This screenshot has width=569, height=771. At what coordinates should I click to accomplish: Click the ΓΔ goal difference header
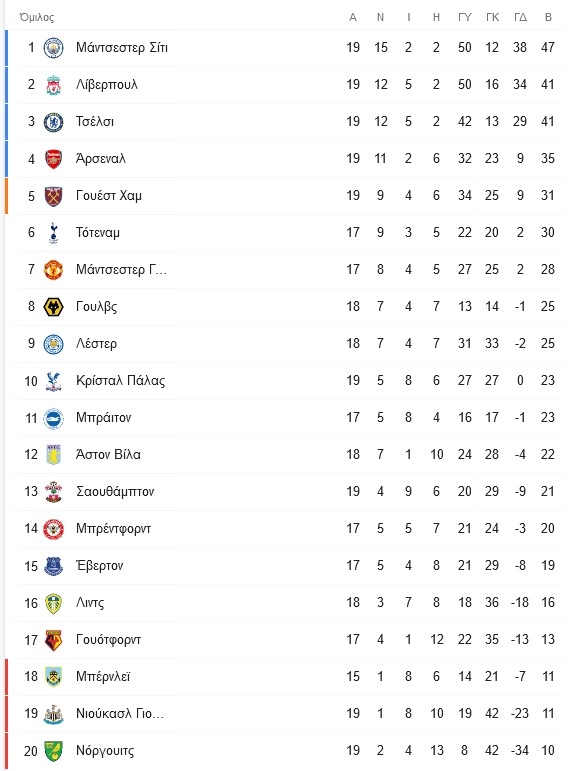[520, 17]
